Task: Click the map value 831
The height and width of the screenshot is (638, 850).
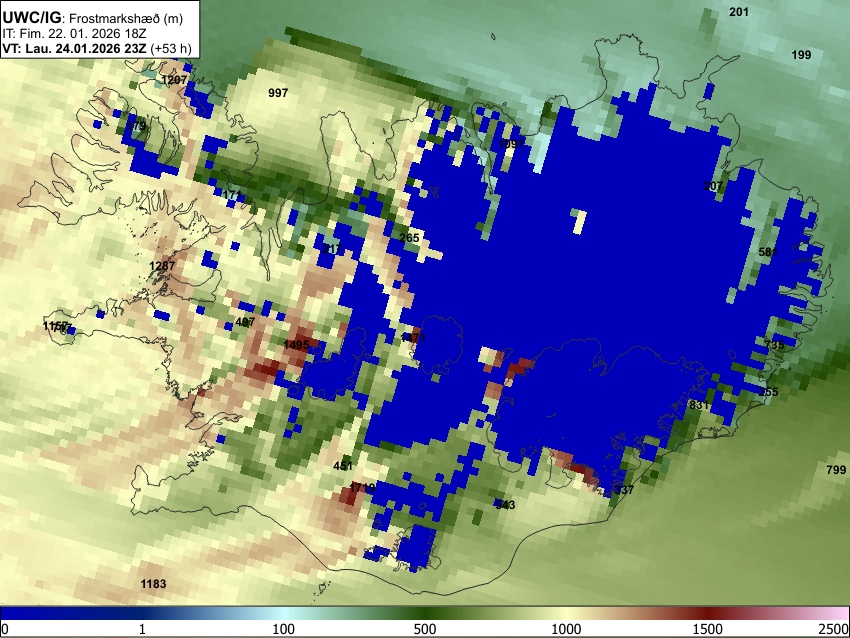Action: [699, 405]
